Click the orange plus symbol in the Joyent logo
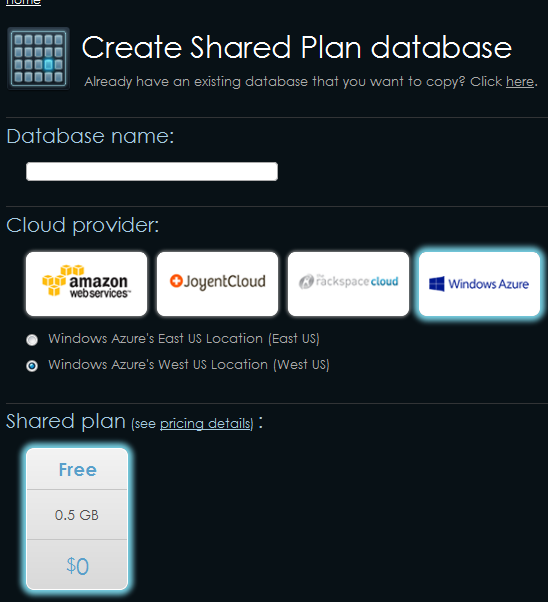 tap(176, 281)
